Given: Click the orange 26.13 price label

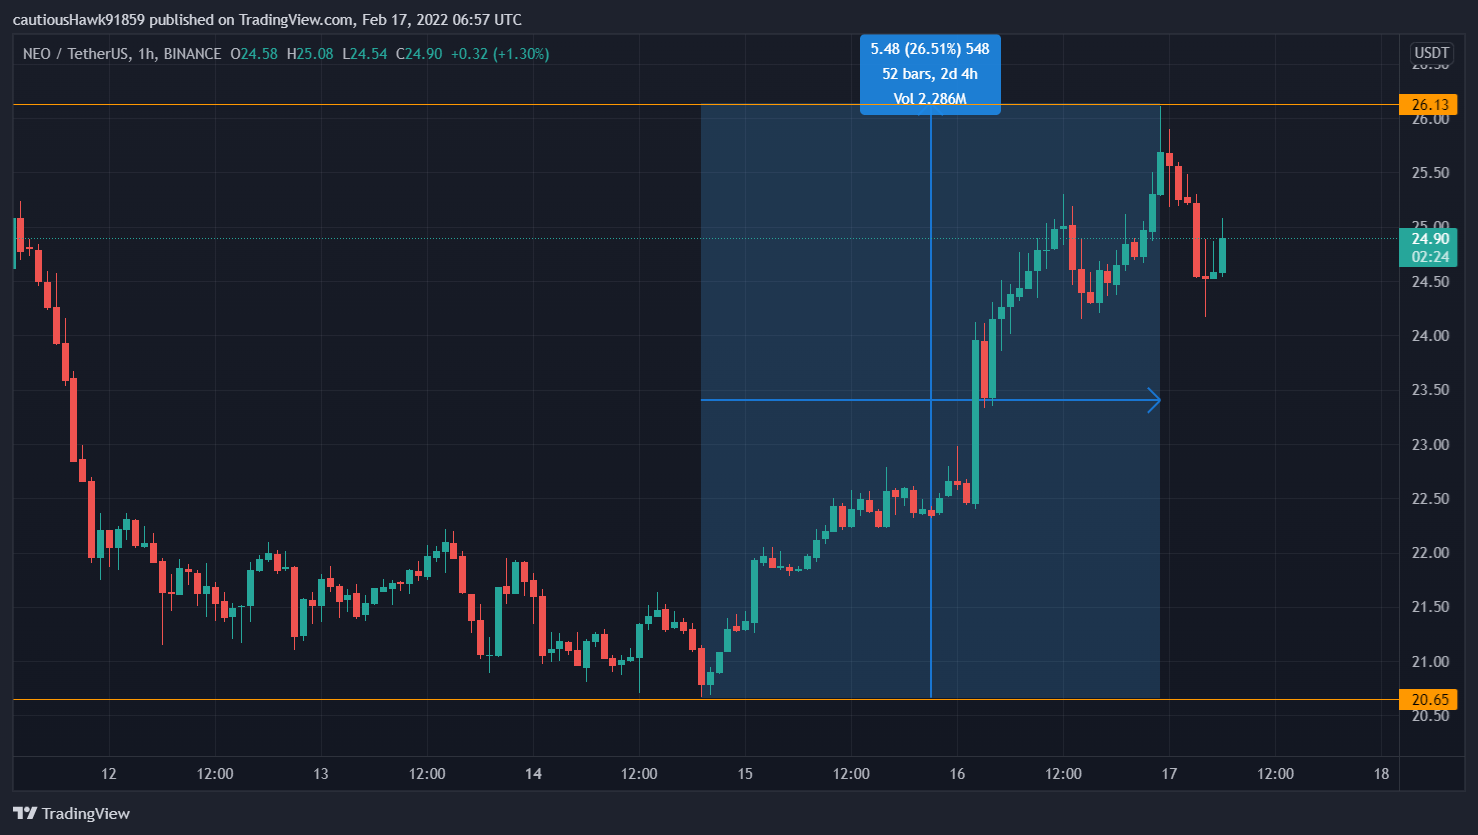Looking at the screenshot, I should click(x=1429, y=105).
